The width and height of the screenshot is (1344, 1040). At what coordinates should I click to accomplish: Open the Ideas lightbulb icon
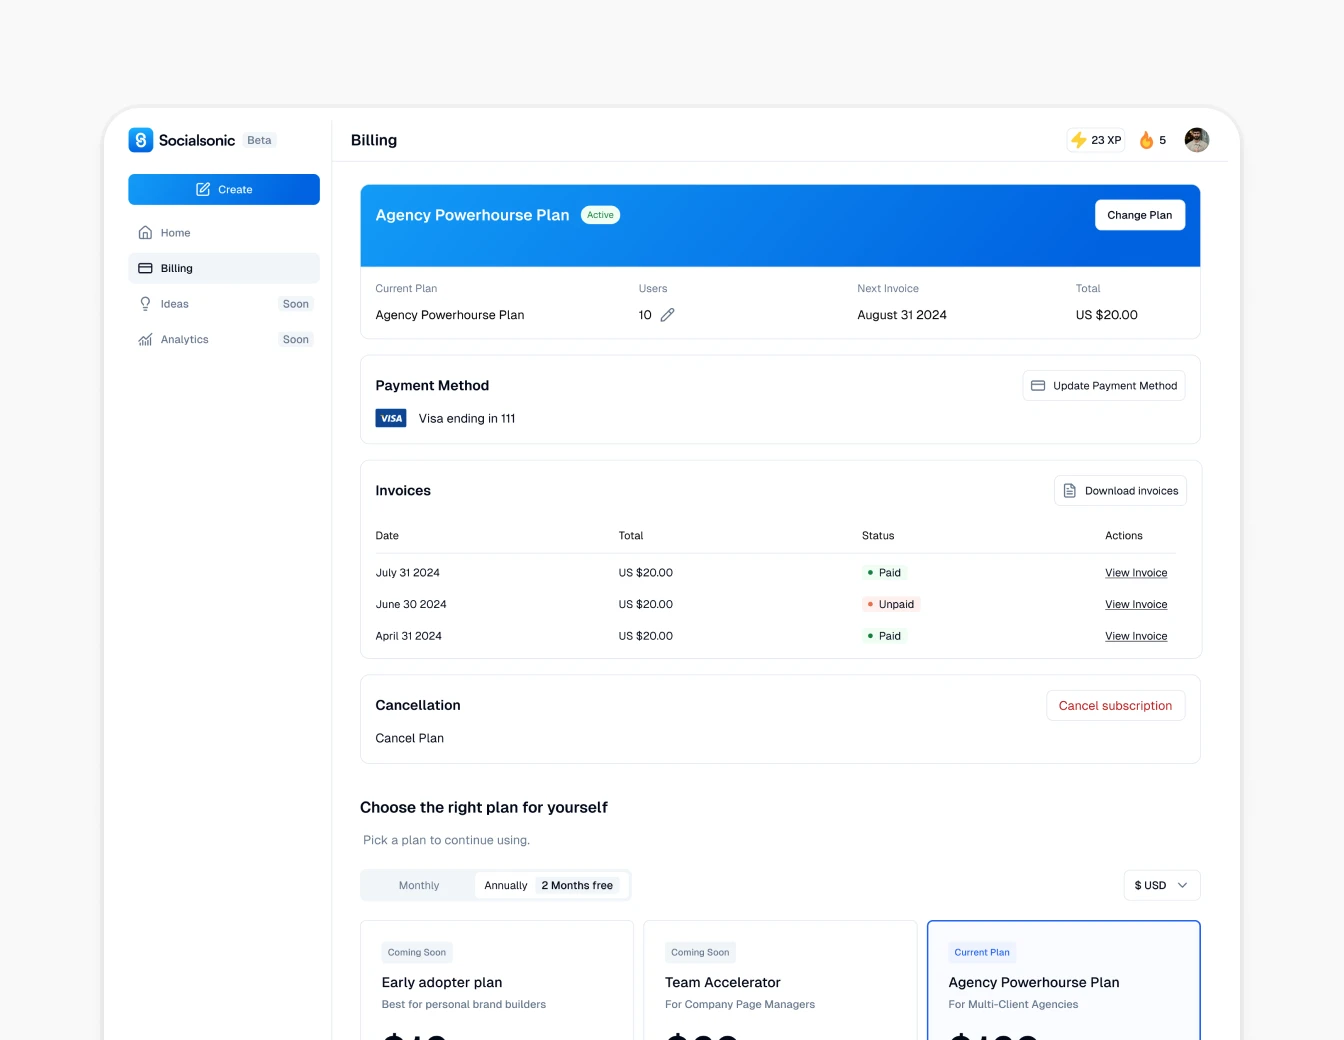pyautogui.click(x=144, y=303)
